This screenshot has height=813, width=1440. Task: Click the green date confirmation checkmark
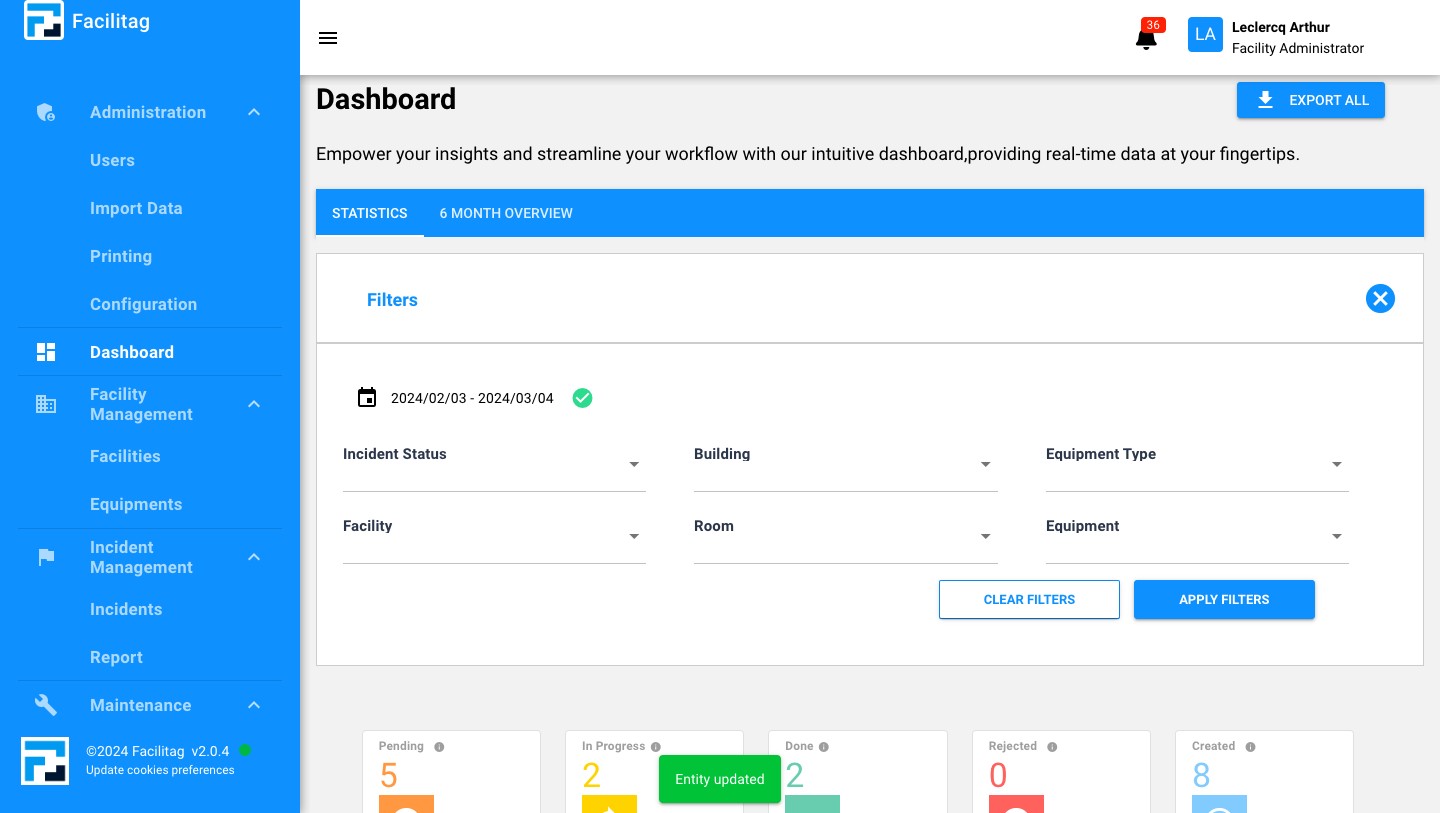pyautogui.click(x=582, y=398)
